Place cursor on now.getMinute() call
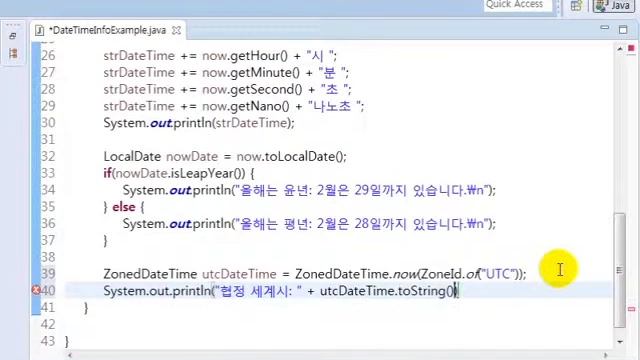The image size is (640, 360). coord(251,73)
